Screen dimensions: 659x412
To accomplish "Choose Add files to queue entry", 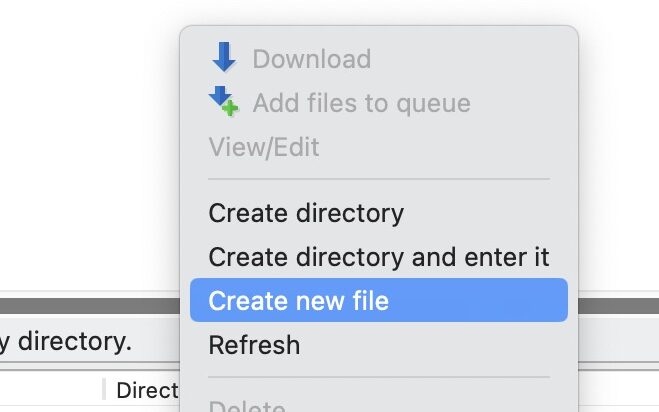I will (379, 103).
